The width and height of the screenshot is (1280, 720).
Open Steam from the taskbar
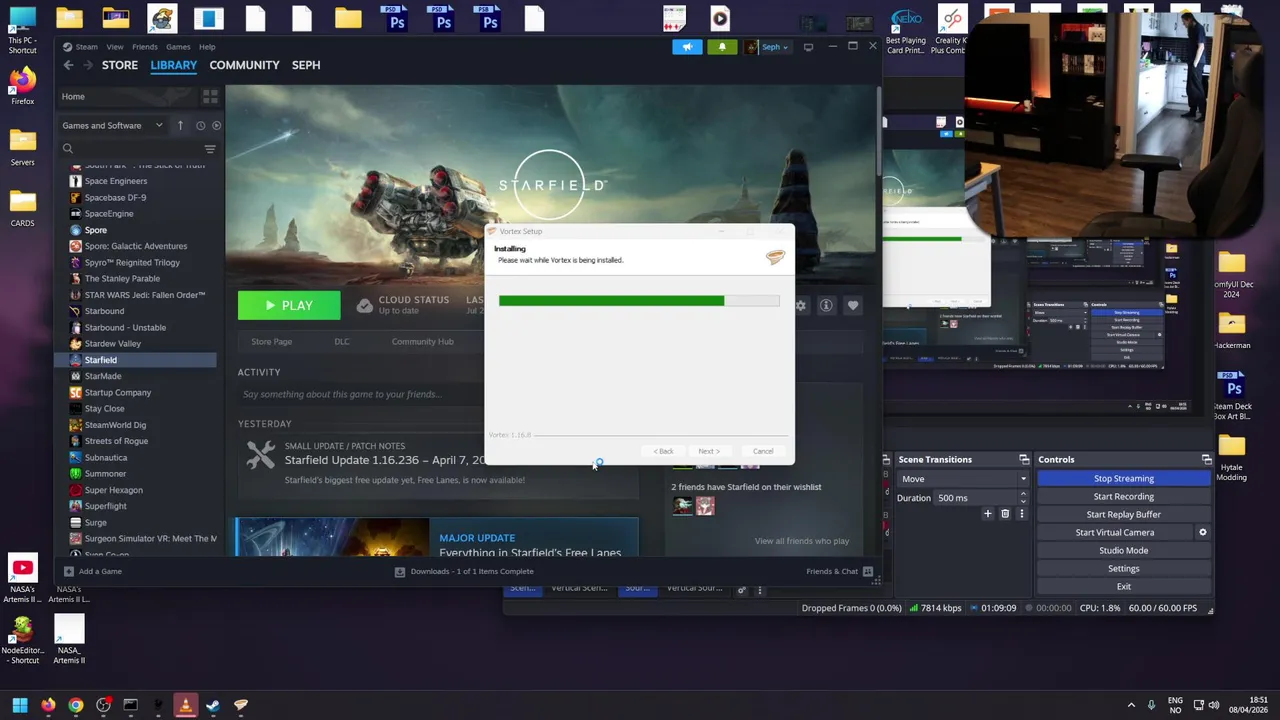[213, 705]
